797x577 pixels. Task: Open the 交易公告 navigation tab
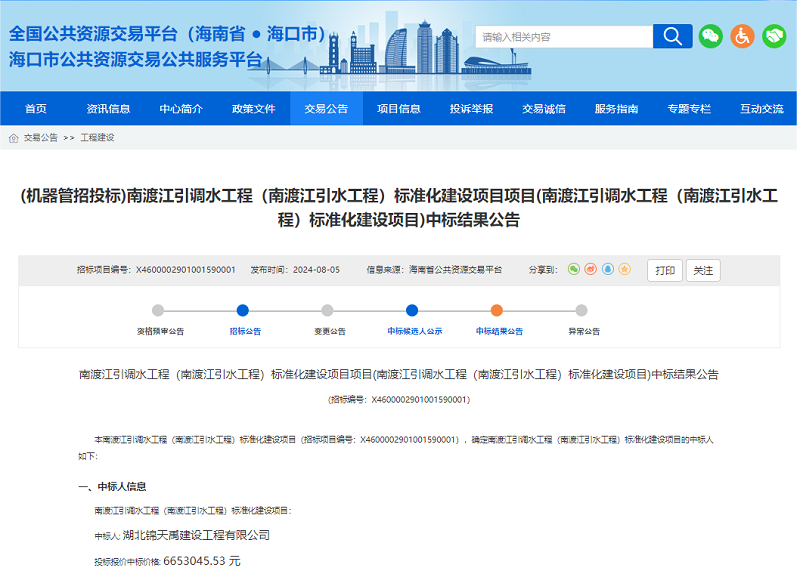(x=326, y=109)
